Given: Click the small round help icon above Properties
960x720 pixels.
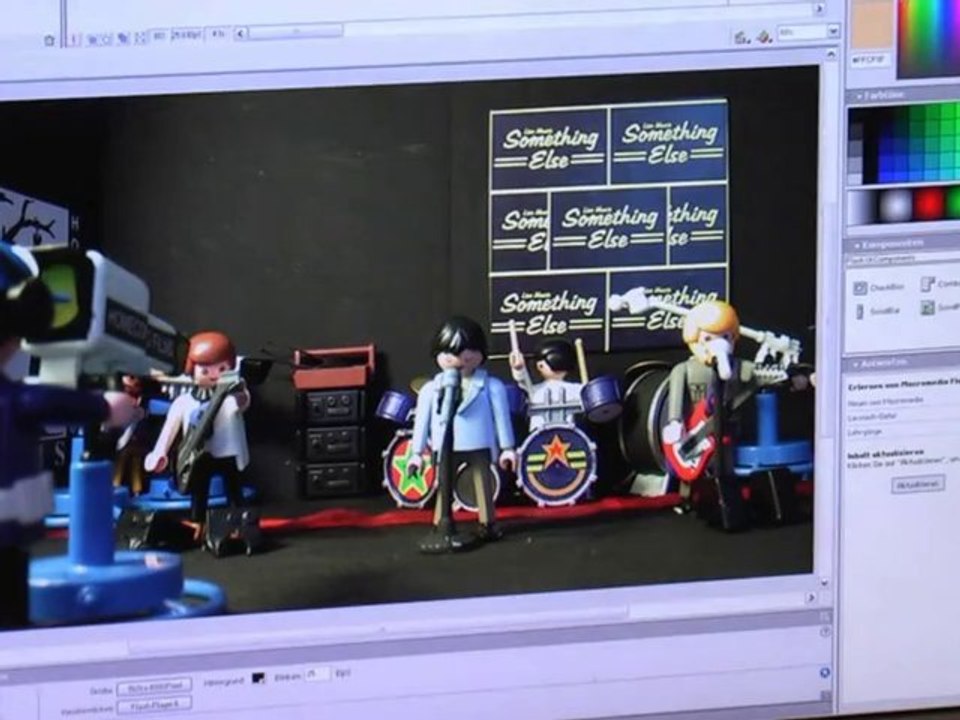Looking at the screenshot, I should [x=825, y=631].
